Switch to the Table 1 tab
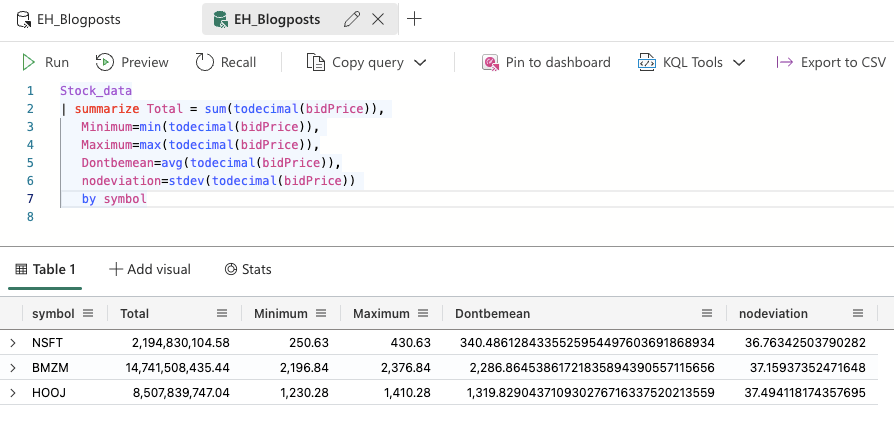The height and width of the screenshot is (421, 894). 46,269
